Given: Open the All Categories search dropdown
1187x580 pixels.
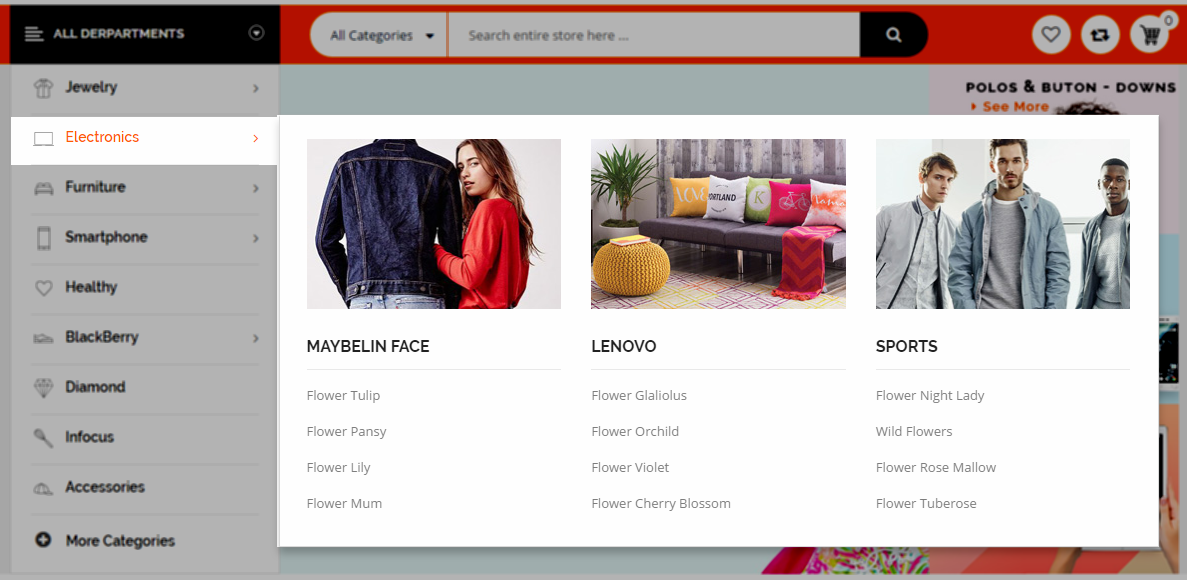Looking at the screenshot, I should 382,35.
